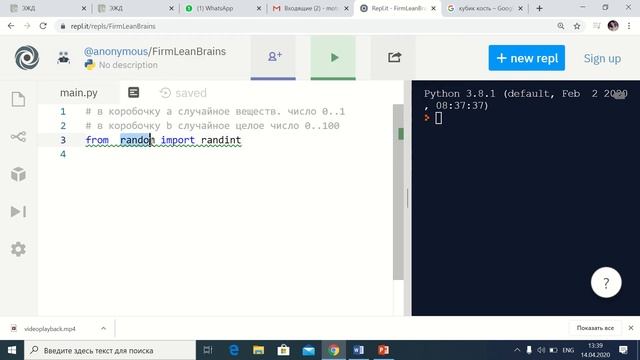640x360 pixels.
Task: Open the invite user button
Action: [273, 57]
